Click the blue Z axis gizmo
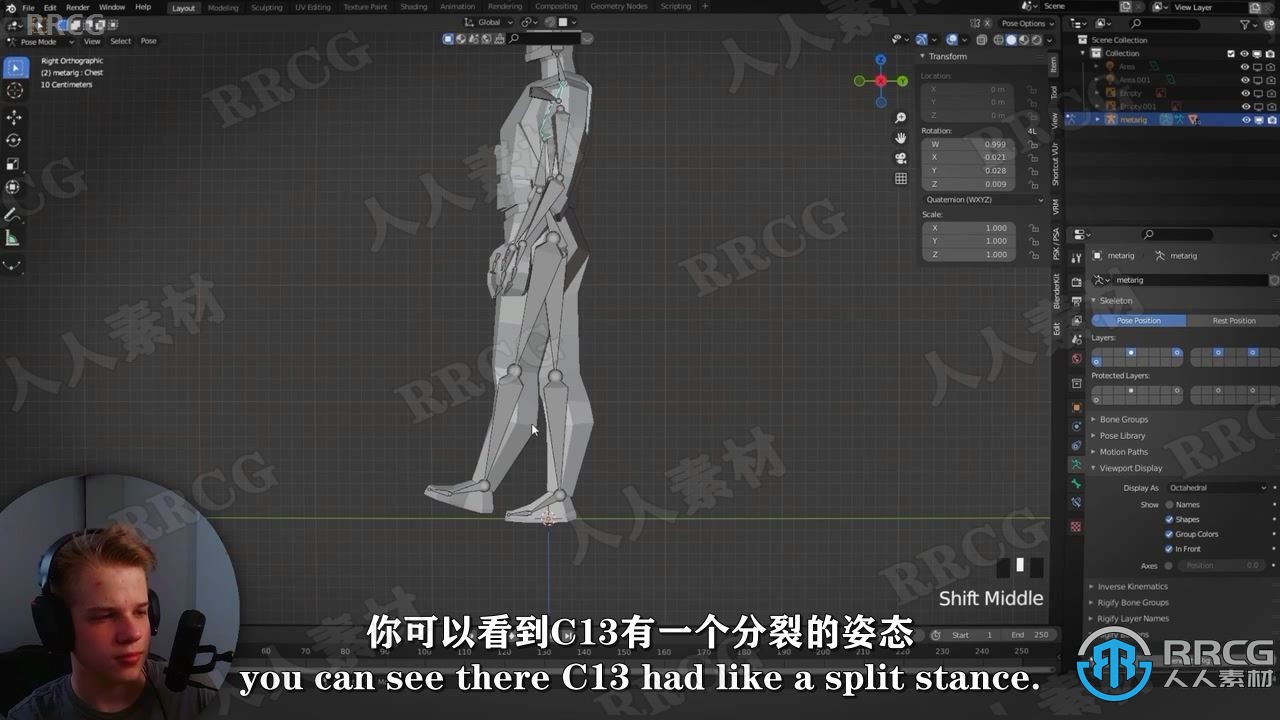 pos(881,61)
